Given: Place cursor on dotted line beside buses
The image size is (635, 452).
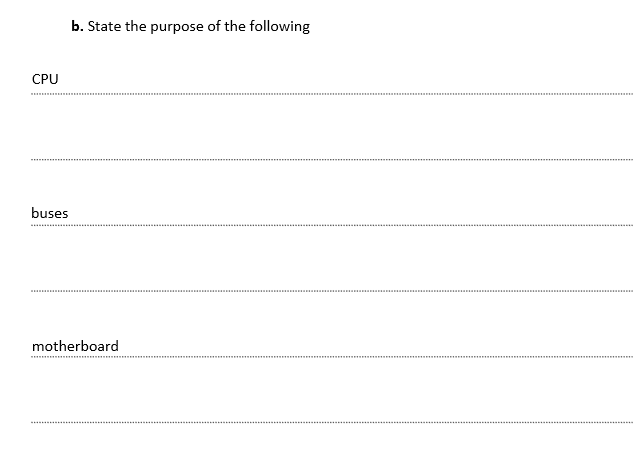Looking at the screenshot, I should pyautogui.click(x=332, y=225).
